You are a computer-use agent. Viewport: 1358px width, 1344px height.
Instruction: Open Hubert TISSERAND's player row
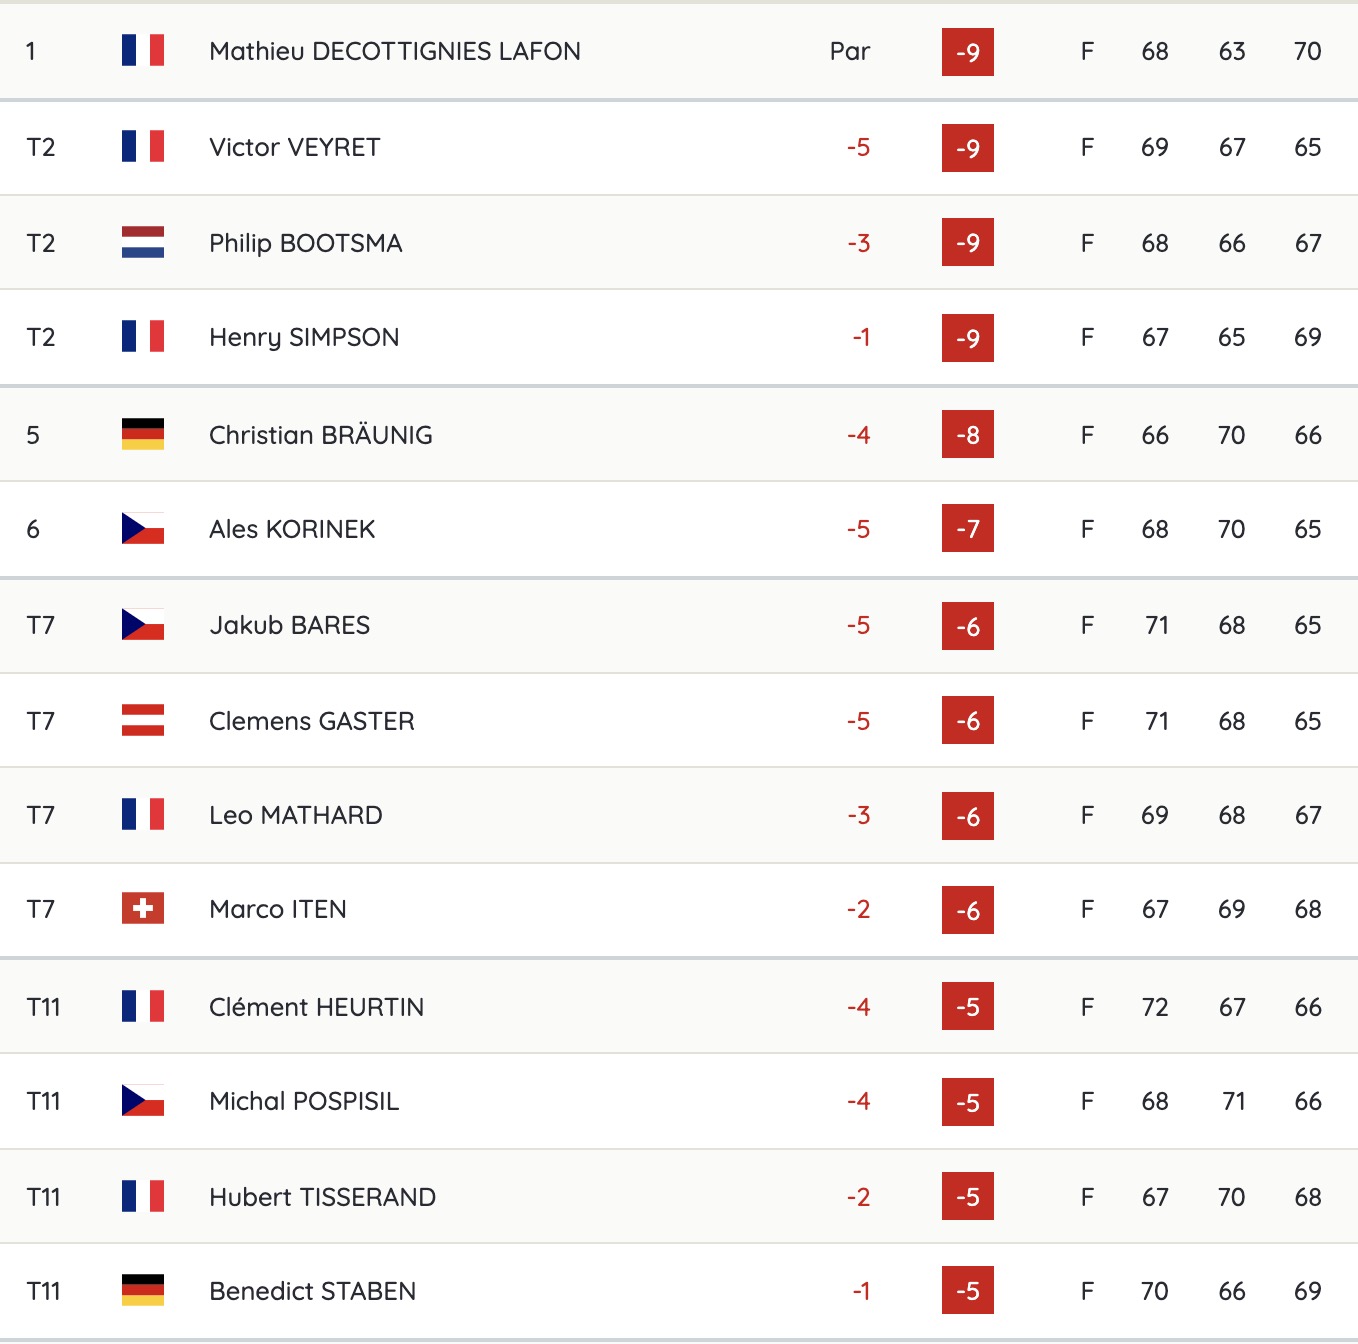[x=679, y=1197]
